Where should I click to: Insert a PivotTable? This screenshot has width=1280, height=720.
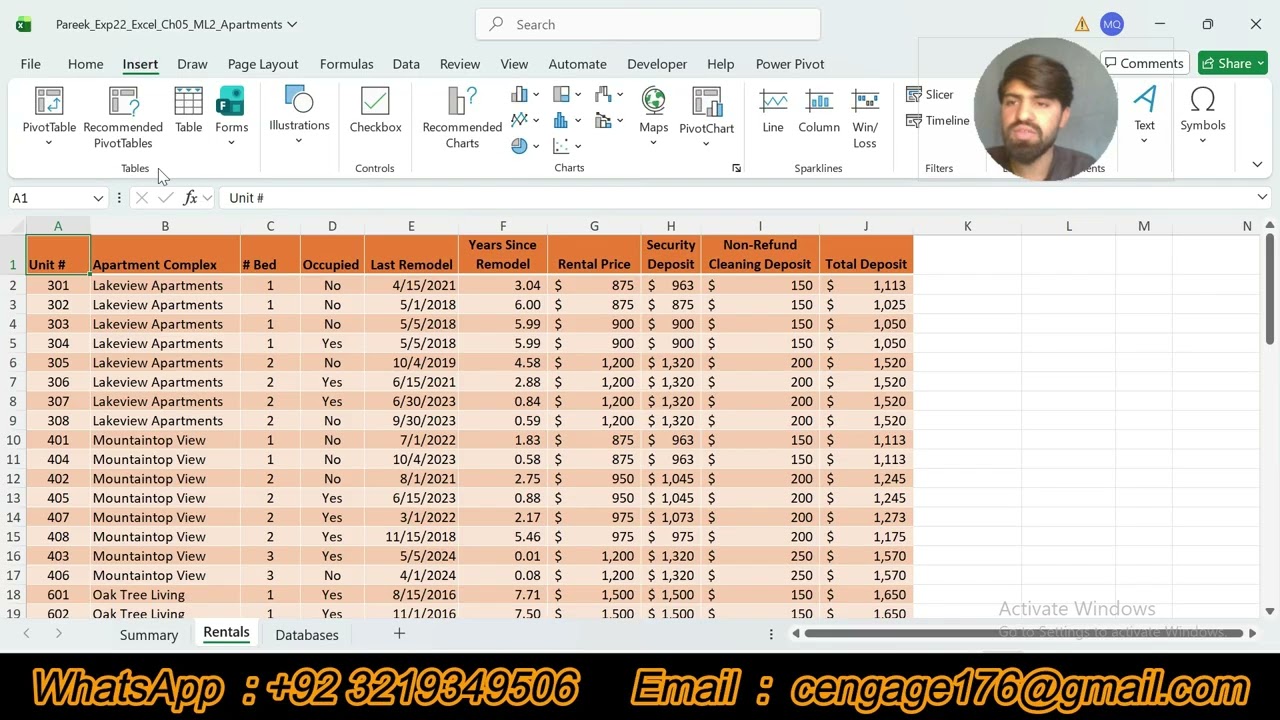pyautogui.click(x=49, y=117)
